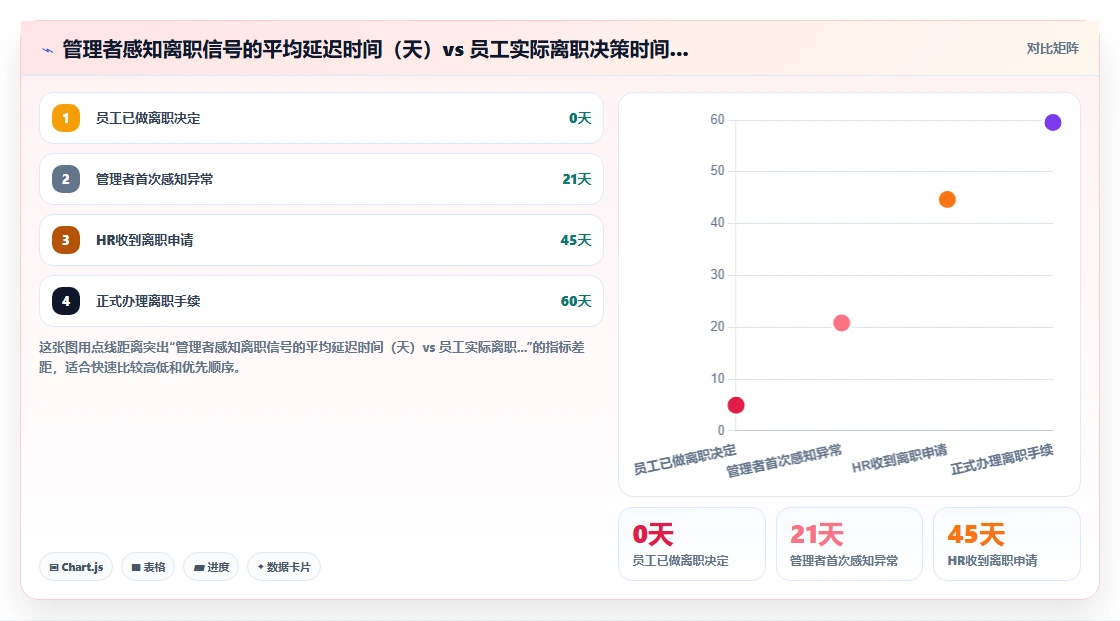Click the 进度 tag
Viewport: 1120px width, 621px height.
pos(211,567)
